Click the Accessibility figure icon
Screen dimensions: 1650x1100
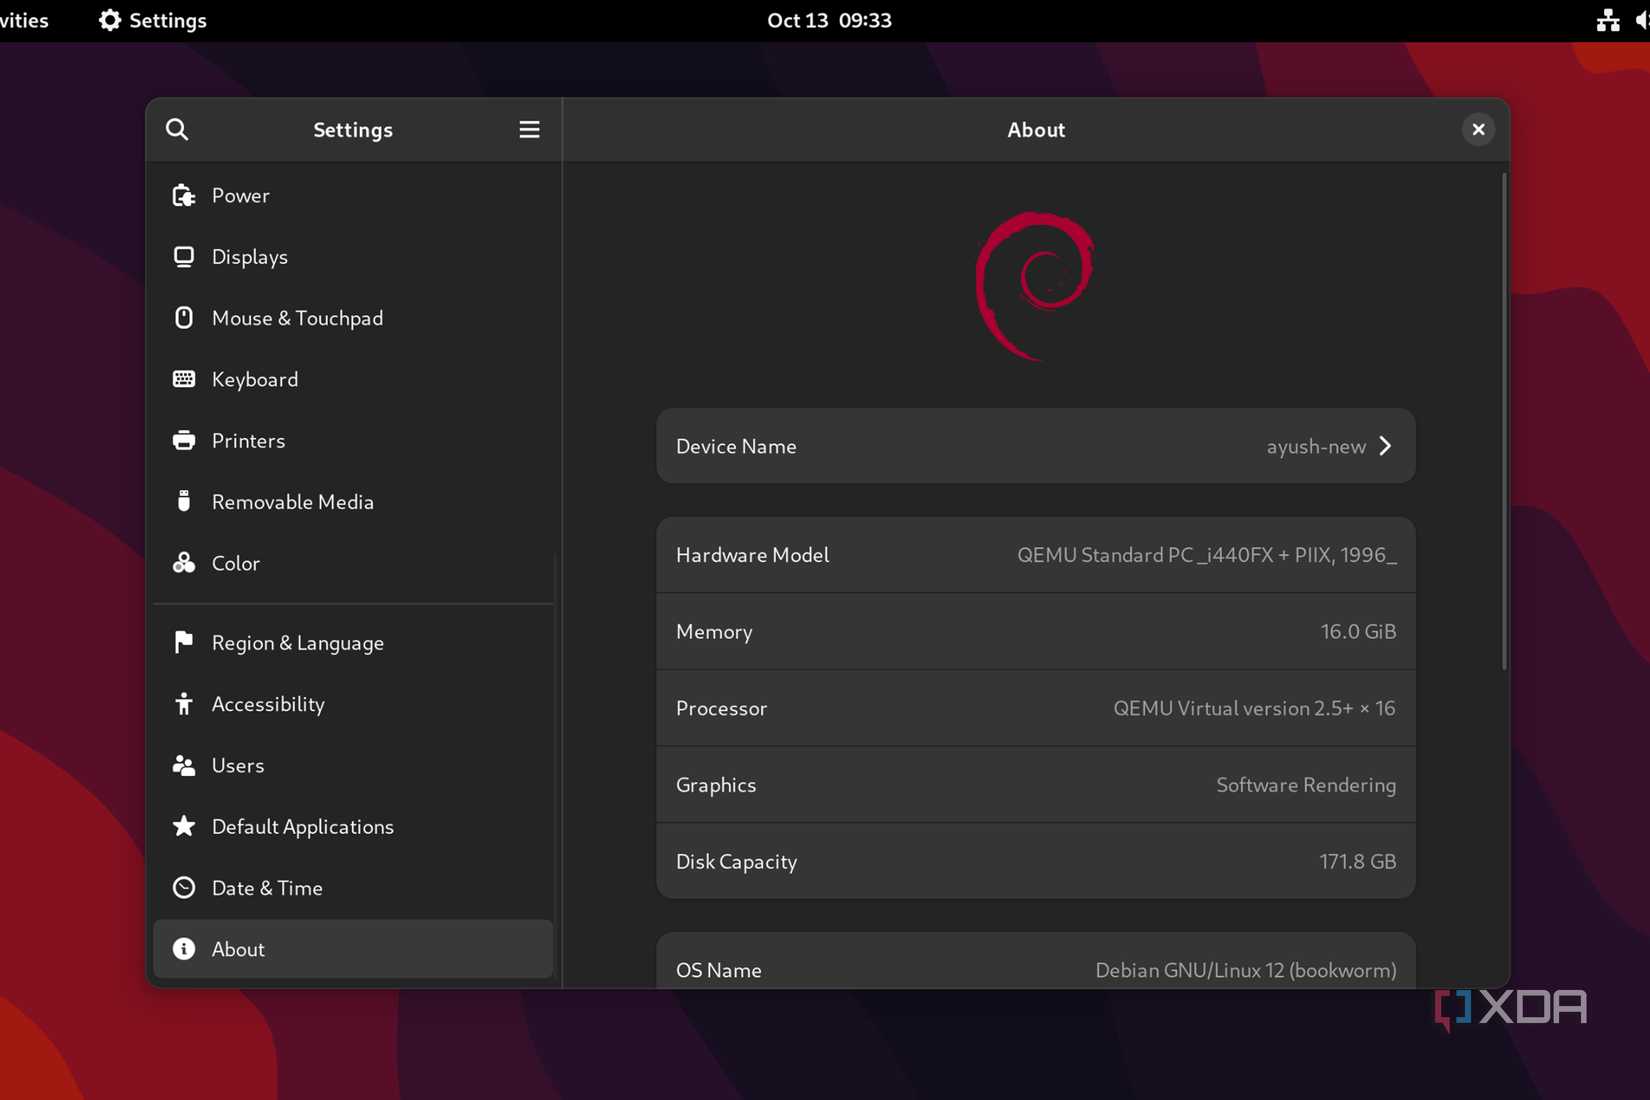click(184, 704)
